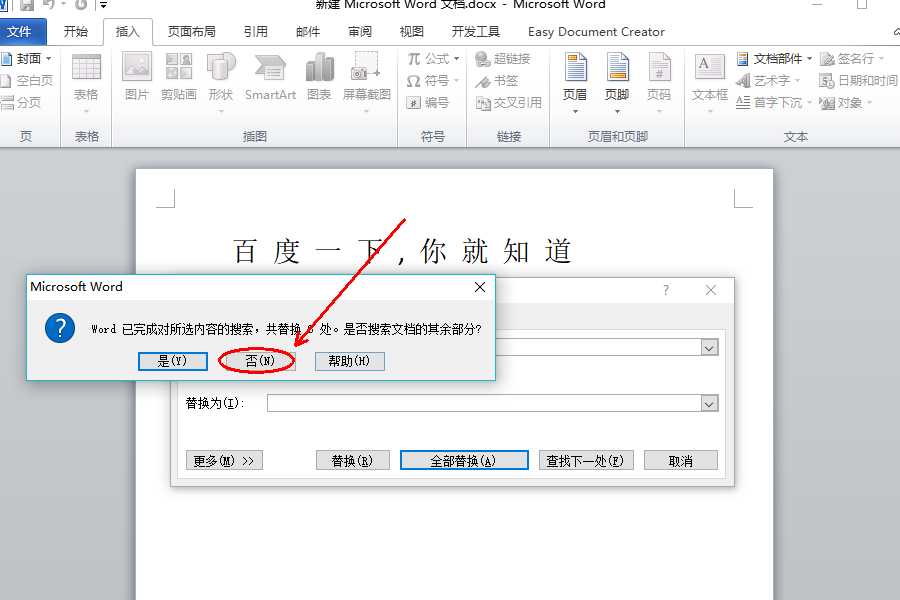This screenshot has height=600, width=900.
Task: Open the 页码 page number menu
Action: point(659,83)
